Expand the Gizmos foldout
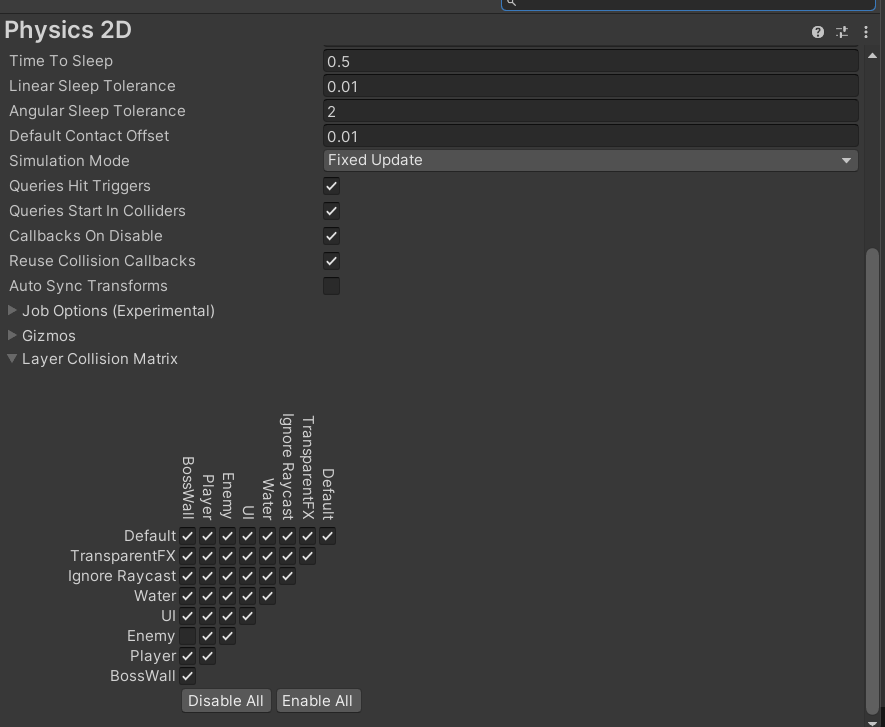 [x=12, y=335]
